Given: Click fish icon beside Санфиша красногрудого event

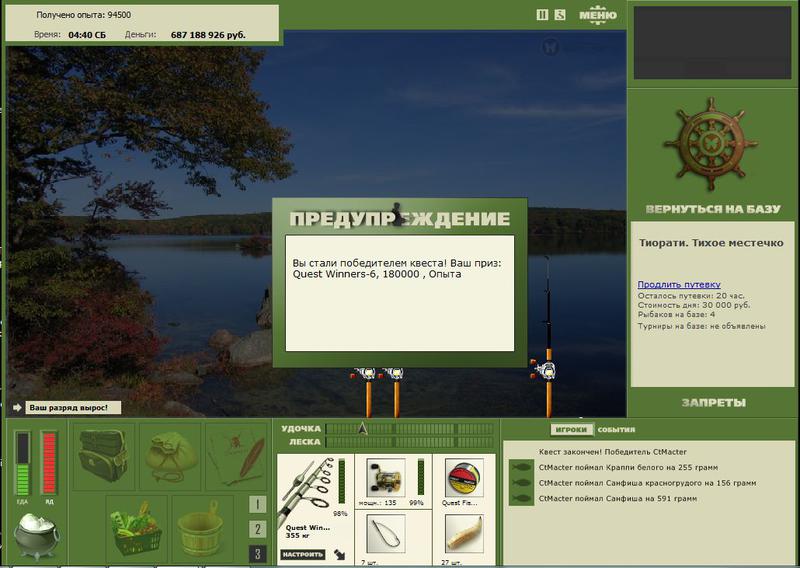Looking at the screenshot, I should click(521, 483).
